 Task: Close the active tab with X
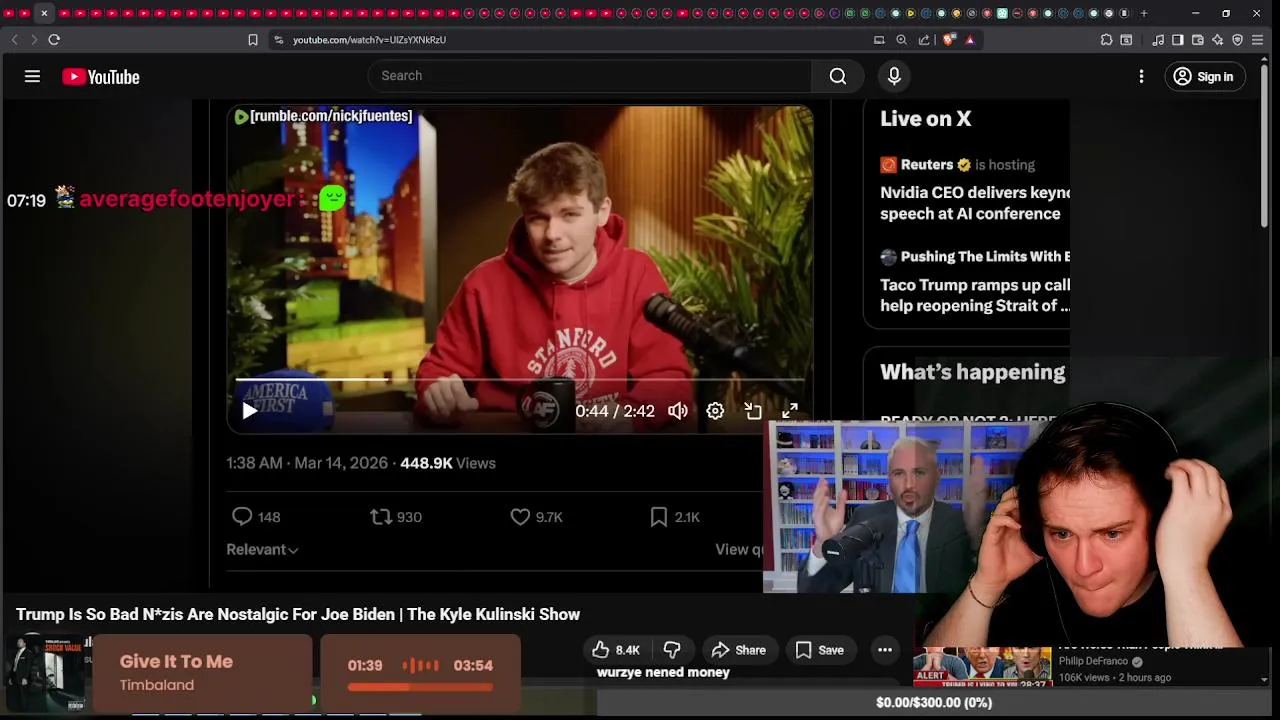44,13
